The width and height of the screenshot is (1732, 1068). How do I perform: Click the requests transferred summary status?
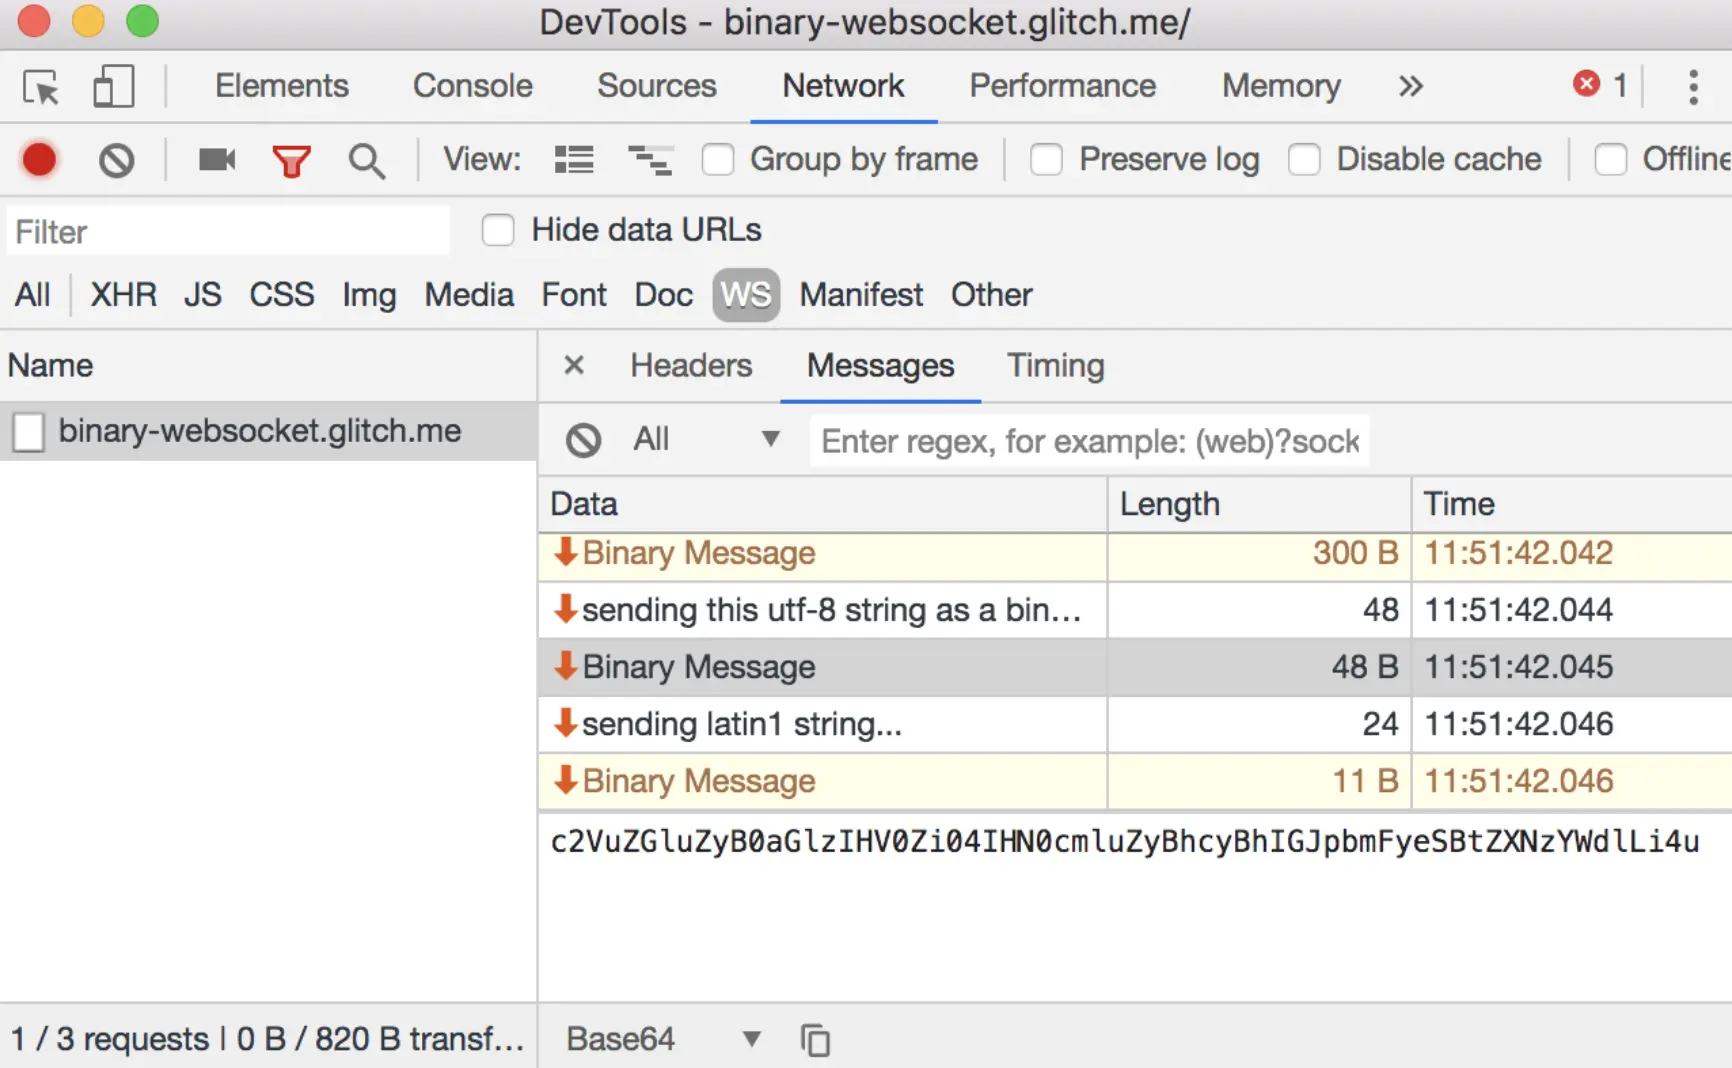point(268,1039)
